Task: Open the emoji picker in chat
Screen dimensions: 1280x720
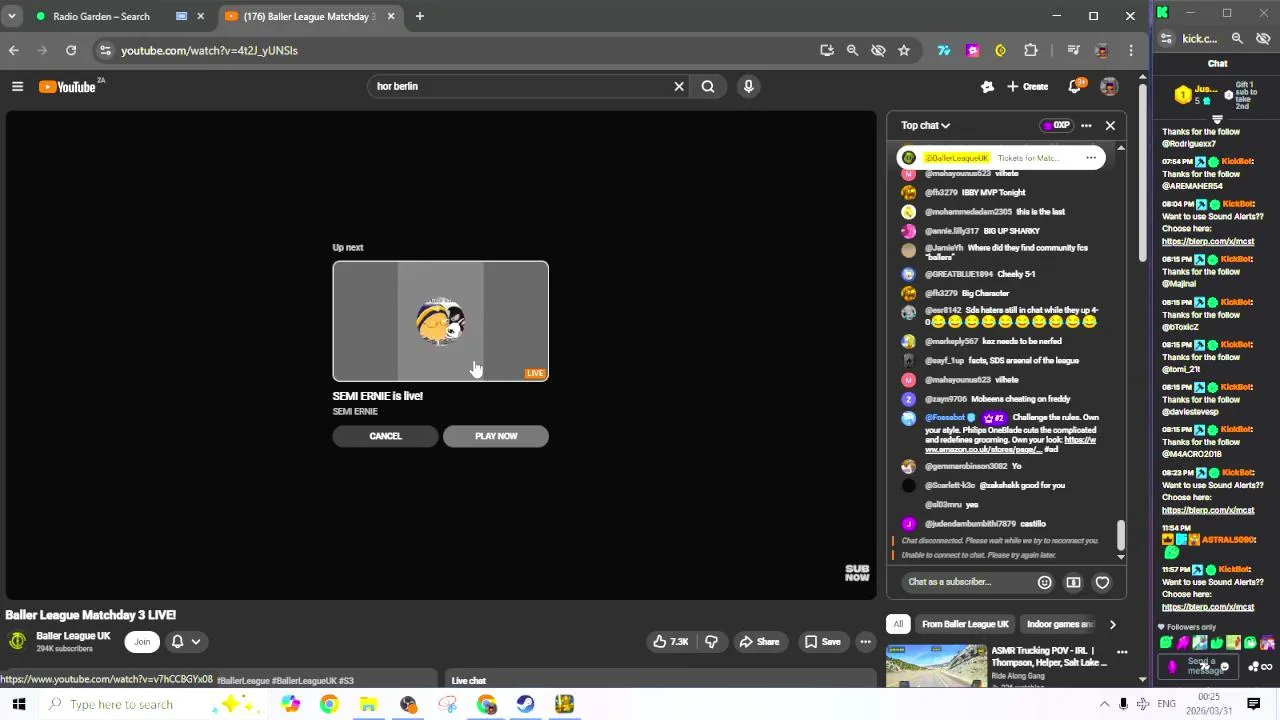Action: (1044, 582)
